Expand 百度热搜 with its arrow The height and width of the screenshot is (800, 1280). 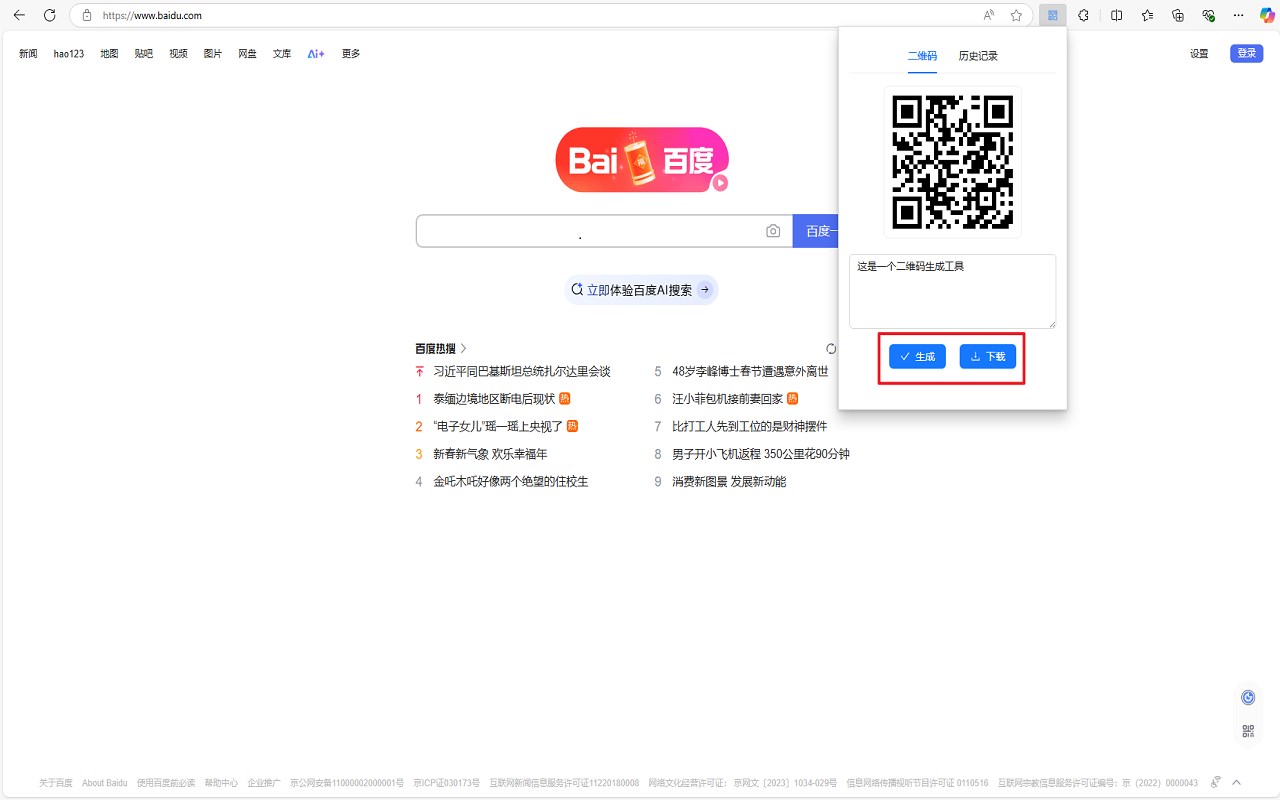pyautogui.click(x=464, y=349)
